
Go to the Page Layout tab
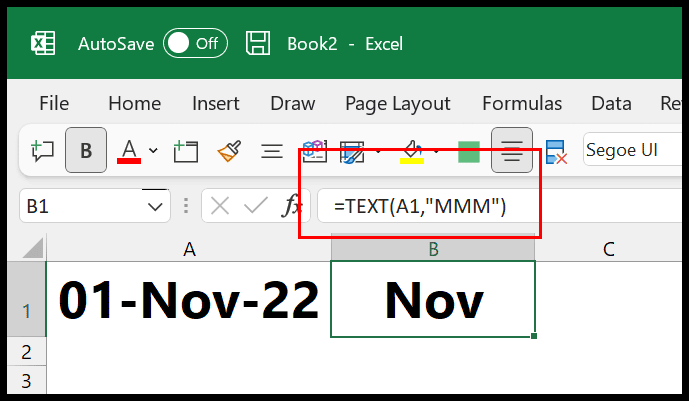398,104
